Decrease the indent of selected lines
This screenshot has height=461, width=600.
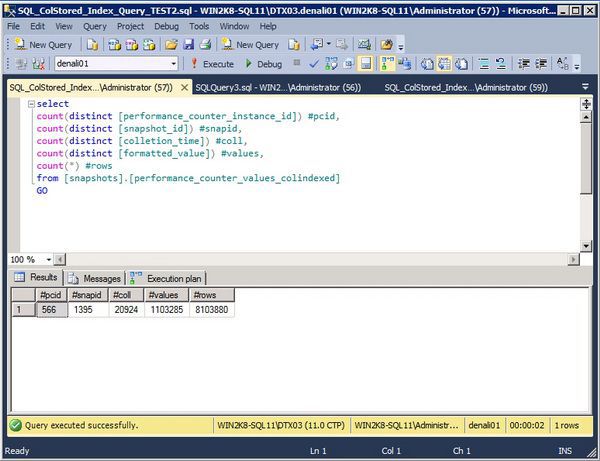[x=524, y=64]
